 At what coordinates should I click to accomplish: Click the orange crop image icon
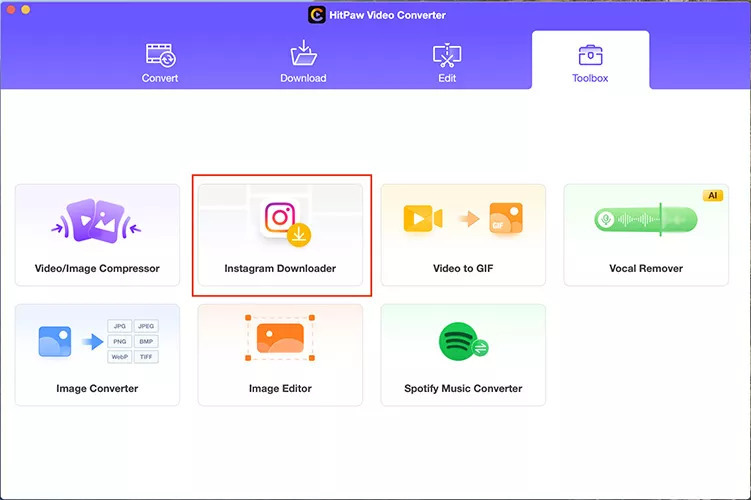pyautogui.click(x=280, y=338)
